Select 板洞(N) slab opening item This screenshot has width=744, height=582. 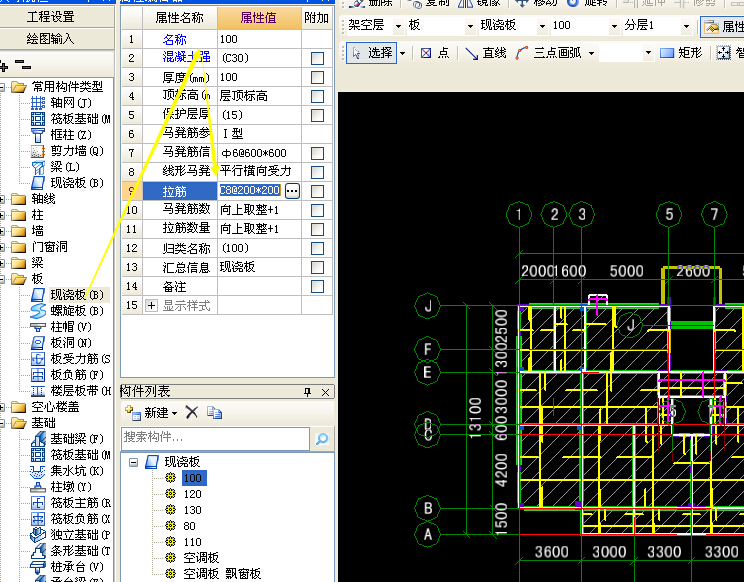tap(61, 342)
